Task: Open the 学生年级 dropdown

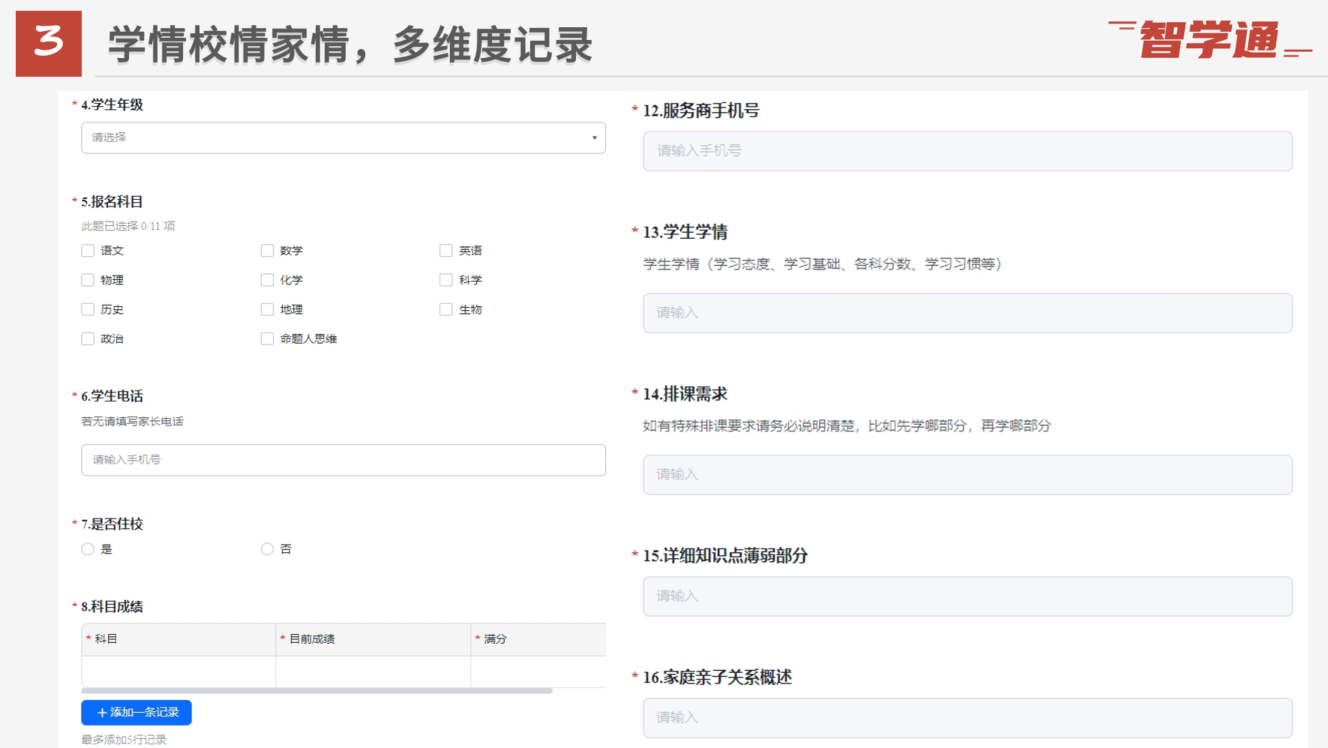Action: point(343,138)
